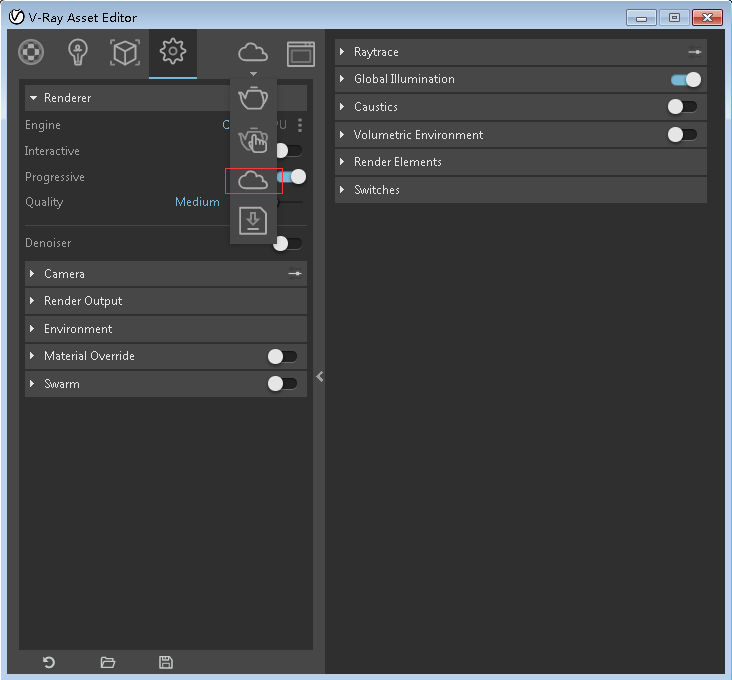
Task: Minimize the V-Ray Asset Editor window
Action: (641, 18)
